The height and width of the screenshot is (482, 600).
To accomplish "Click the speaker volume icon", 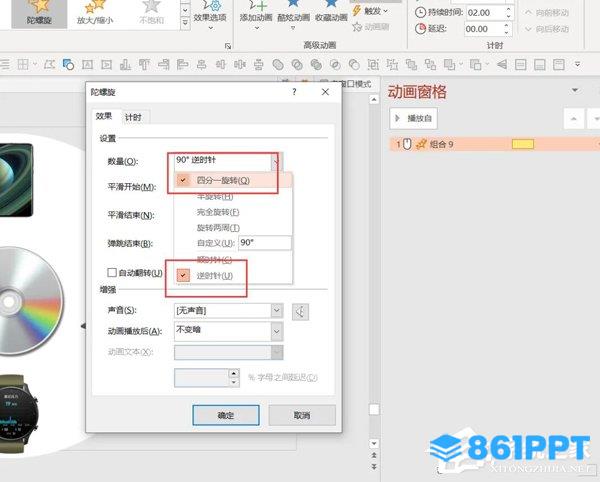I will pyautogui.click(x=300, y=312).
